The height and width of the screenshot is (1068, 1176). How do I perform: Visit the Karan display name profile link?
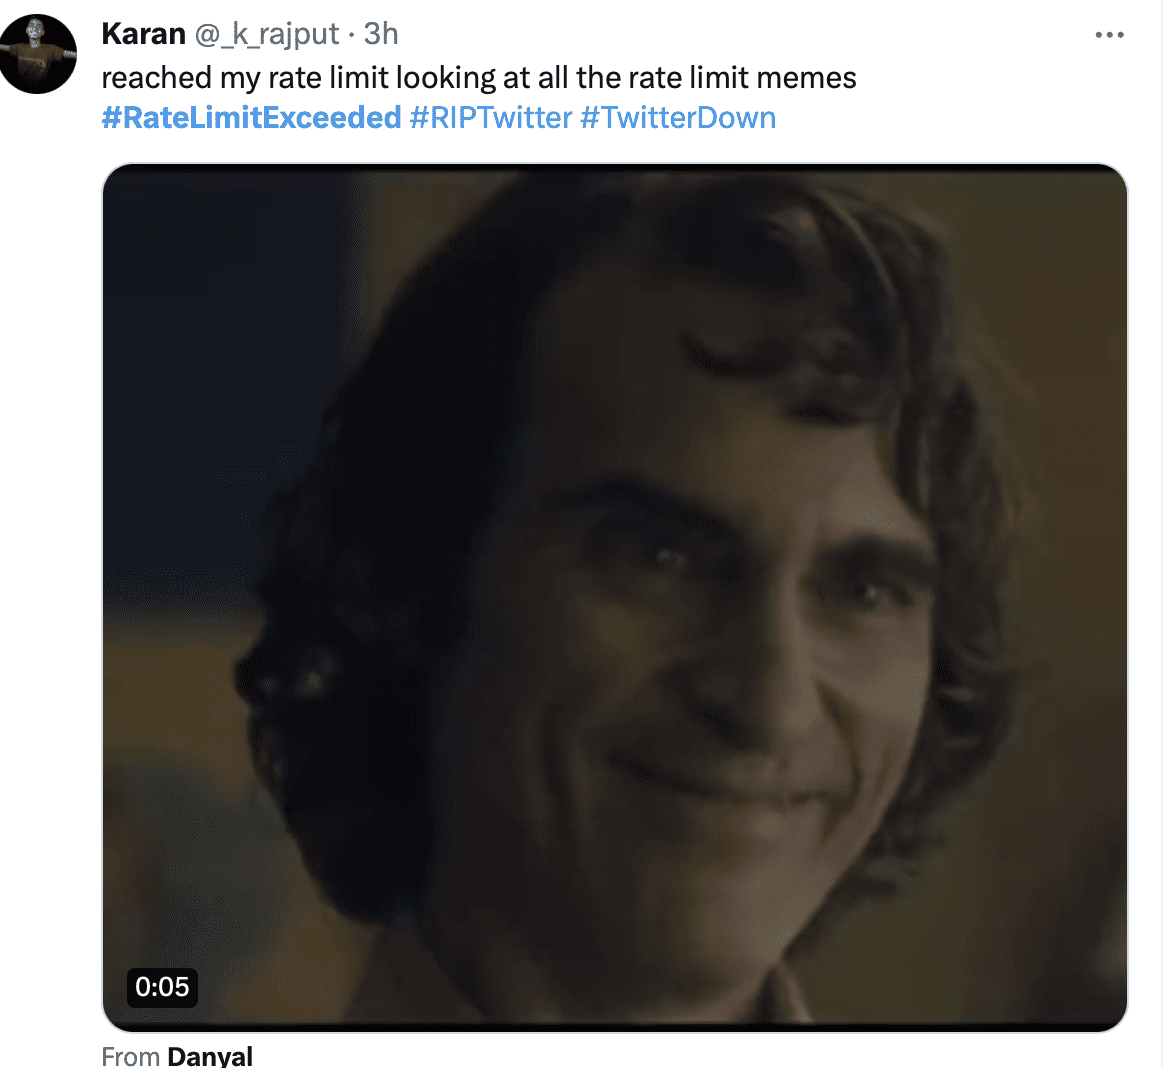(x=143, y=34)
